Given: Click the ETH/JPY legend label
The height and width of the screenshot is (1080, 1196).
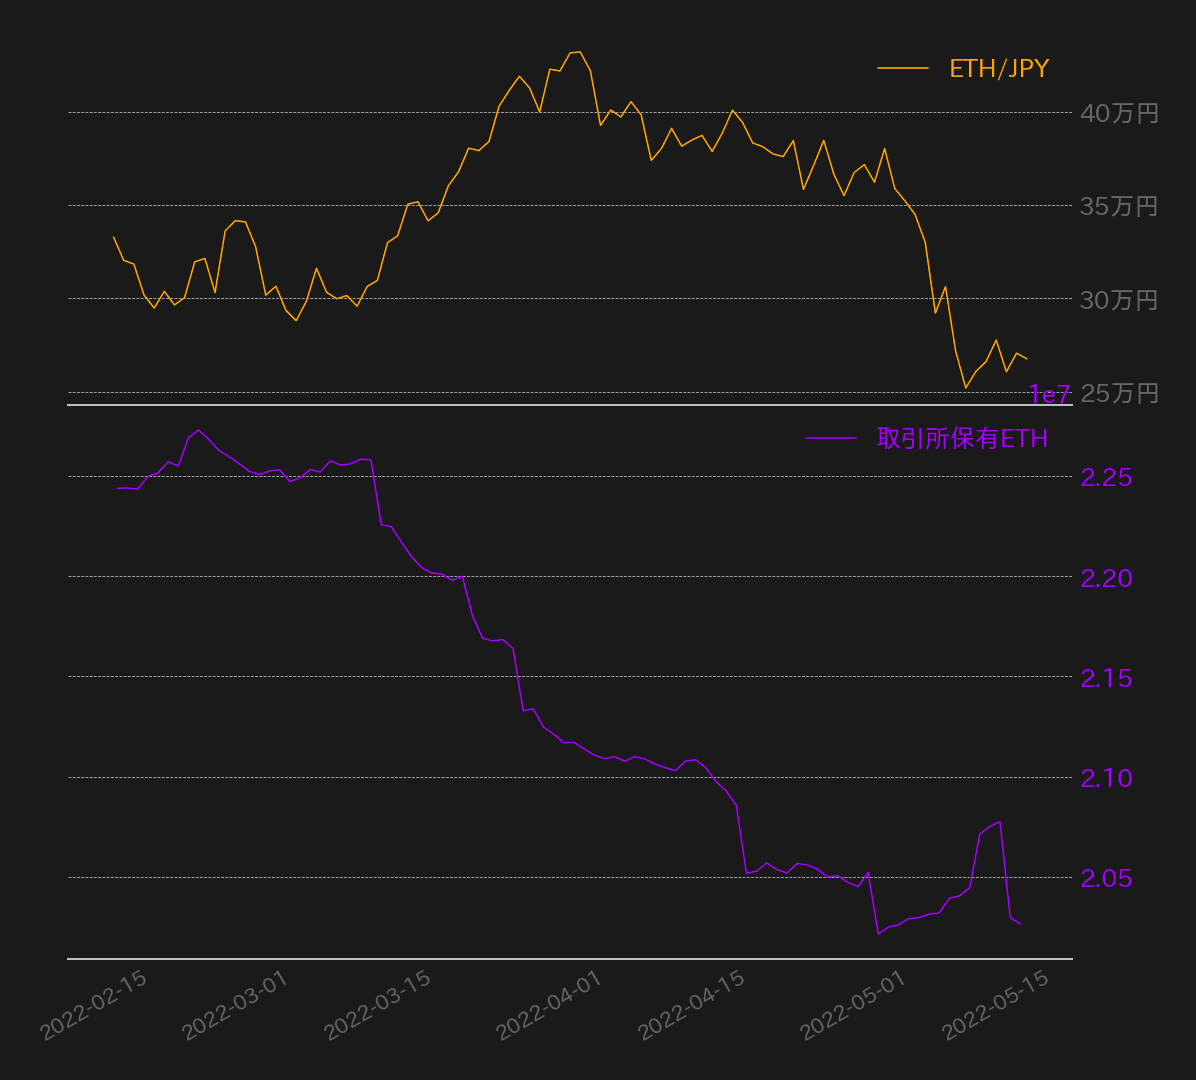Looking at the screenshot, I should coord(998,68).
